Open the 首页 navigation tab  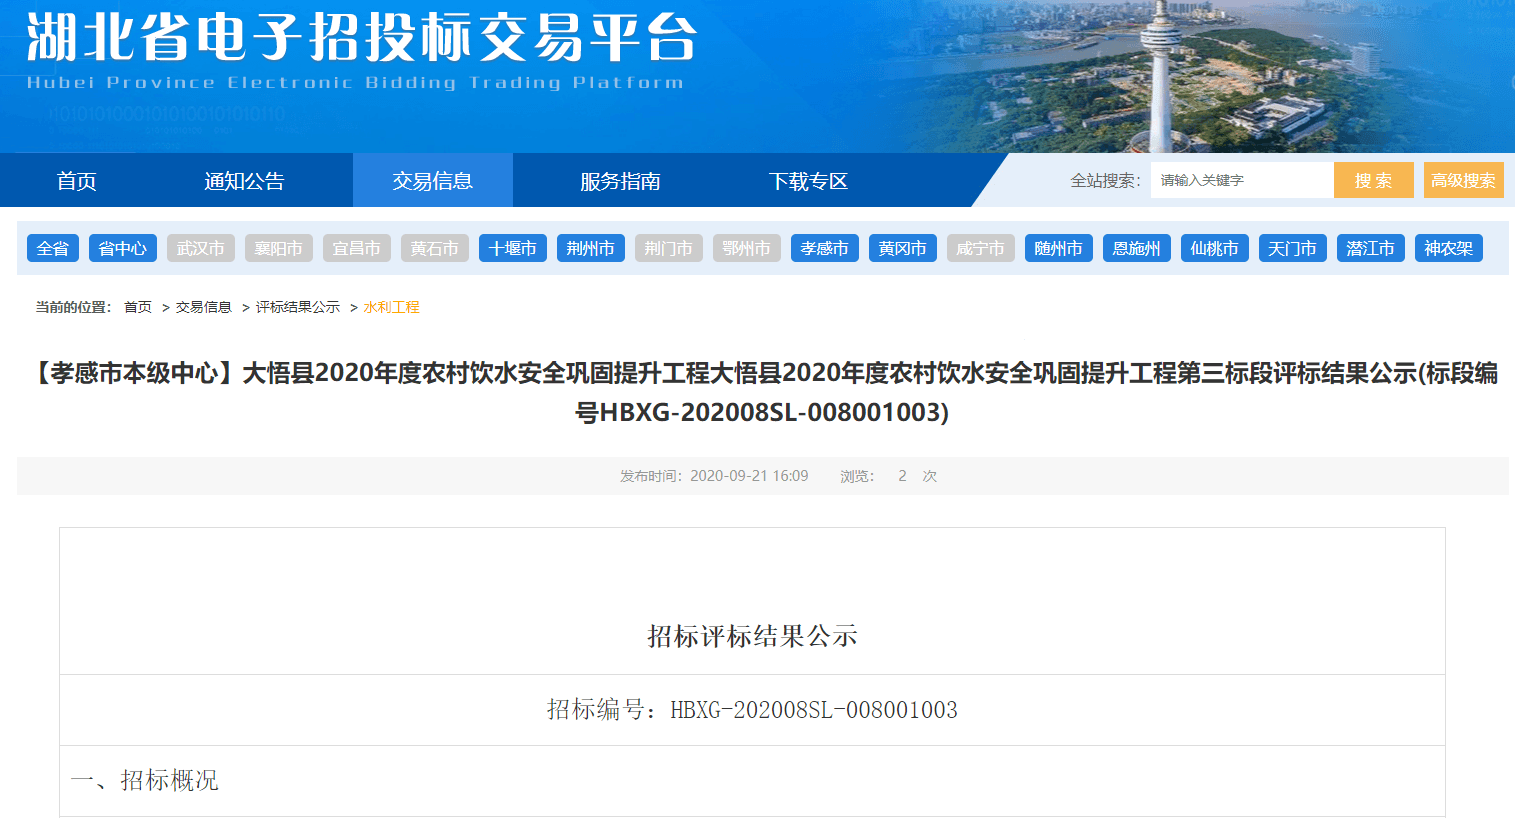(x=76, y=181)
